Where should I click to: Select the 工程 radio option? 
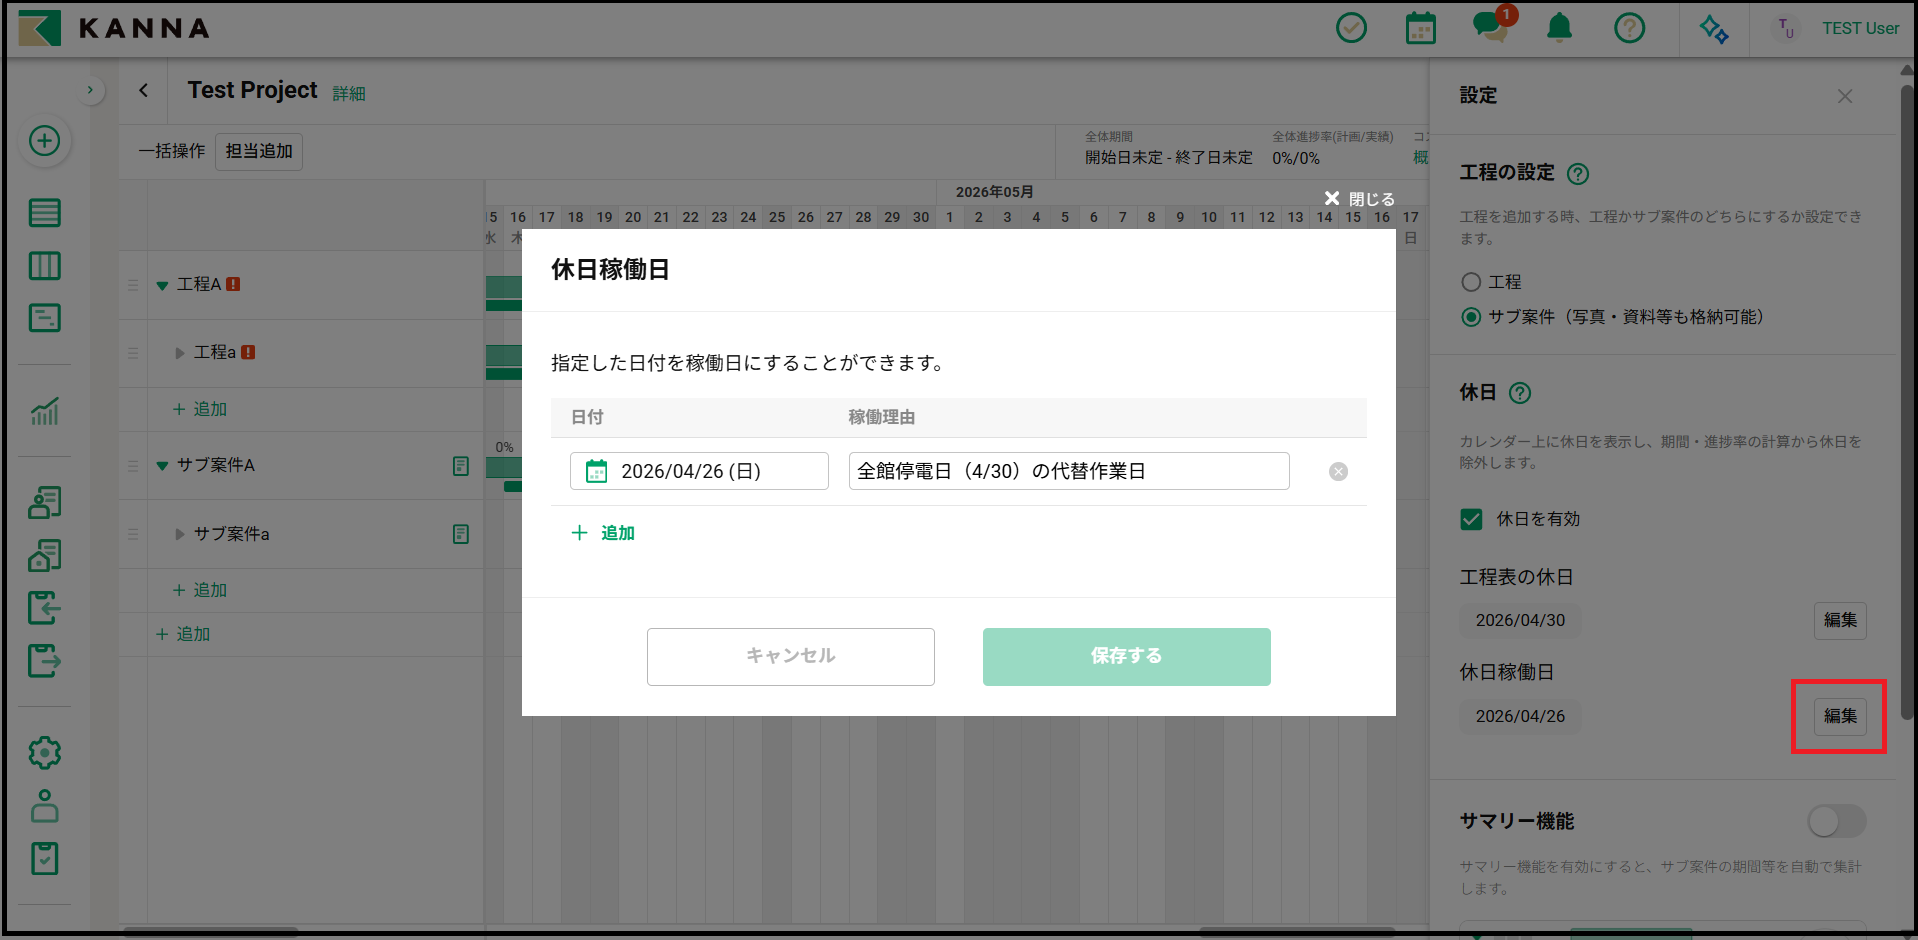coord(1471,282)
